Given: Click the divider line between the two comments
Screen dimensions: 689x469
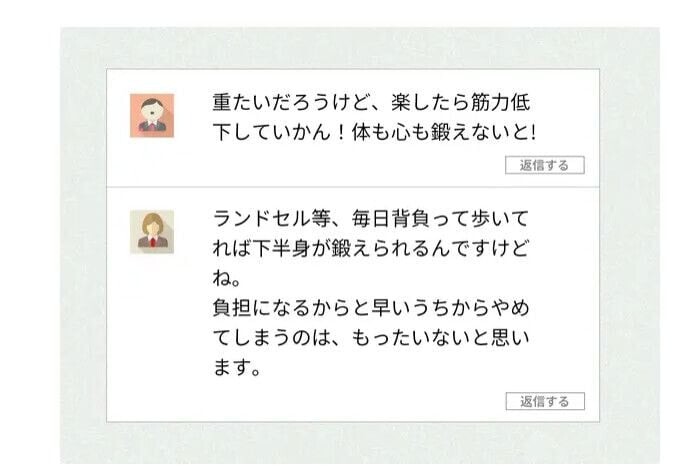Looking at the screenshot, I should click(353, 187).
